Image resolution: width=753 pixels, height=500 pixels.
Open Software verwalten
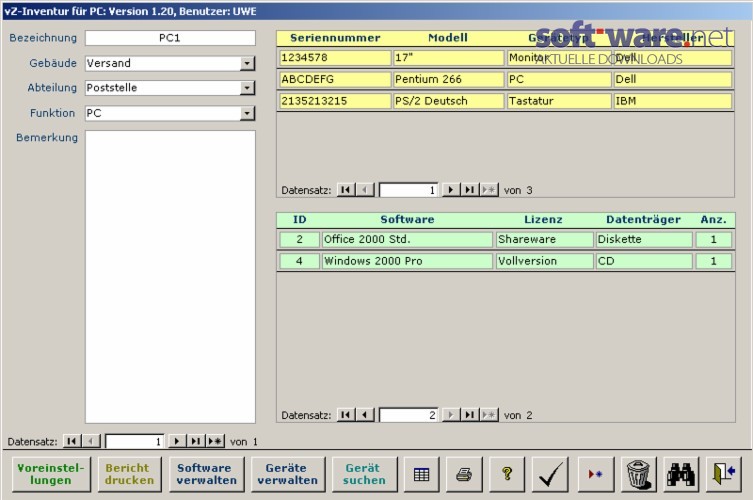[206, 475]
